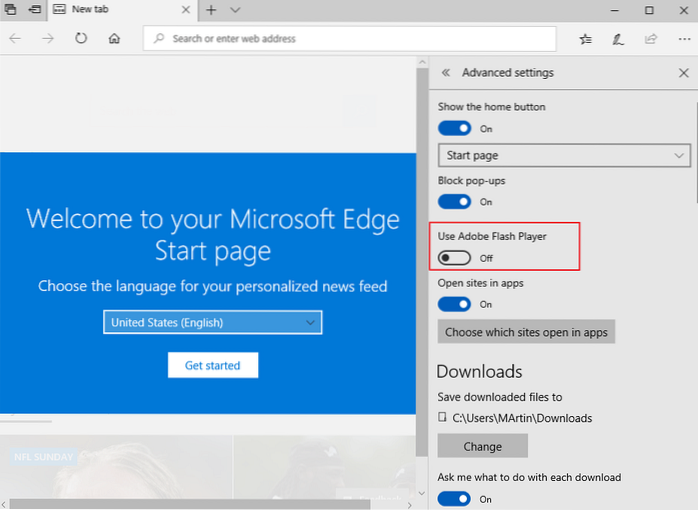Viewport: 698px width, 510px height.
Task: Disable the Block pop-ups switch
Action: (x=455, y=201)
